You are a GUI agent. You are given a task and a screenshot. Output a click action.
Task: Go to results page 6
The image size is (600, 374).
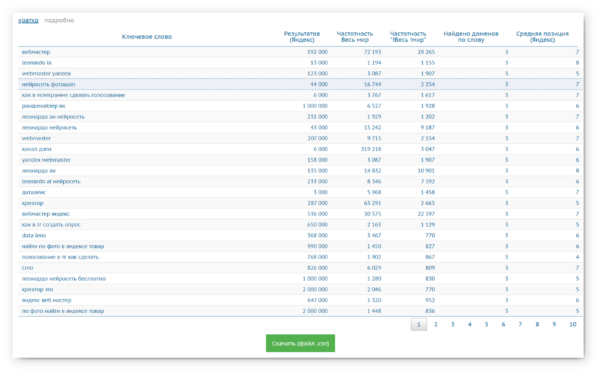coord(503,324)
